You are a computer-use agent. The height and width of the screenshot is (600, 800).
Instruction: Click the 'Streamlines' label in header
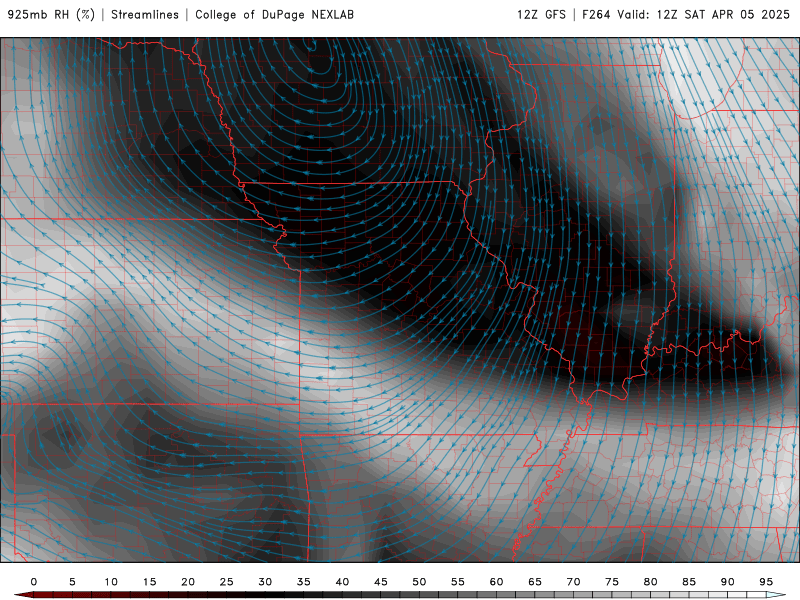pos(145,15)
